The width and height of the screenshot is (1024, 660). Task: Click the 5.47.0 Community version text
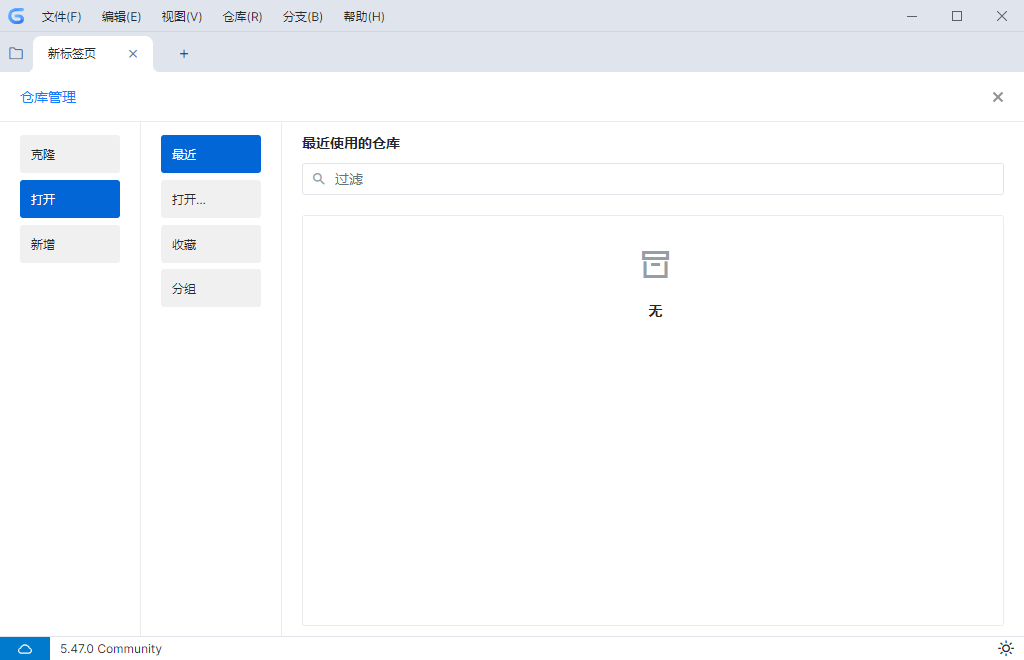coord(111,648)
